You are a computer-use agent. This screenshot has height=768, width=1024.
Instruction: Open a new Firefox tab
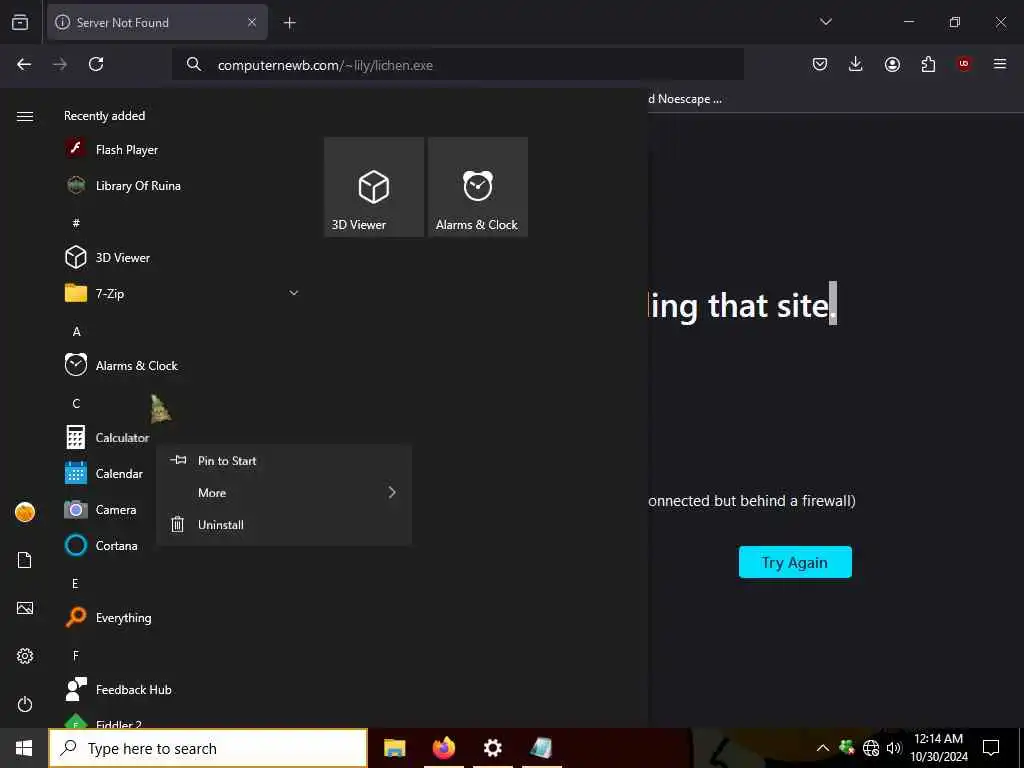point(289,23)
